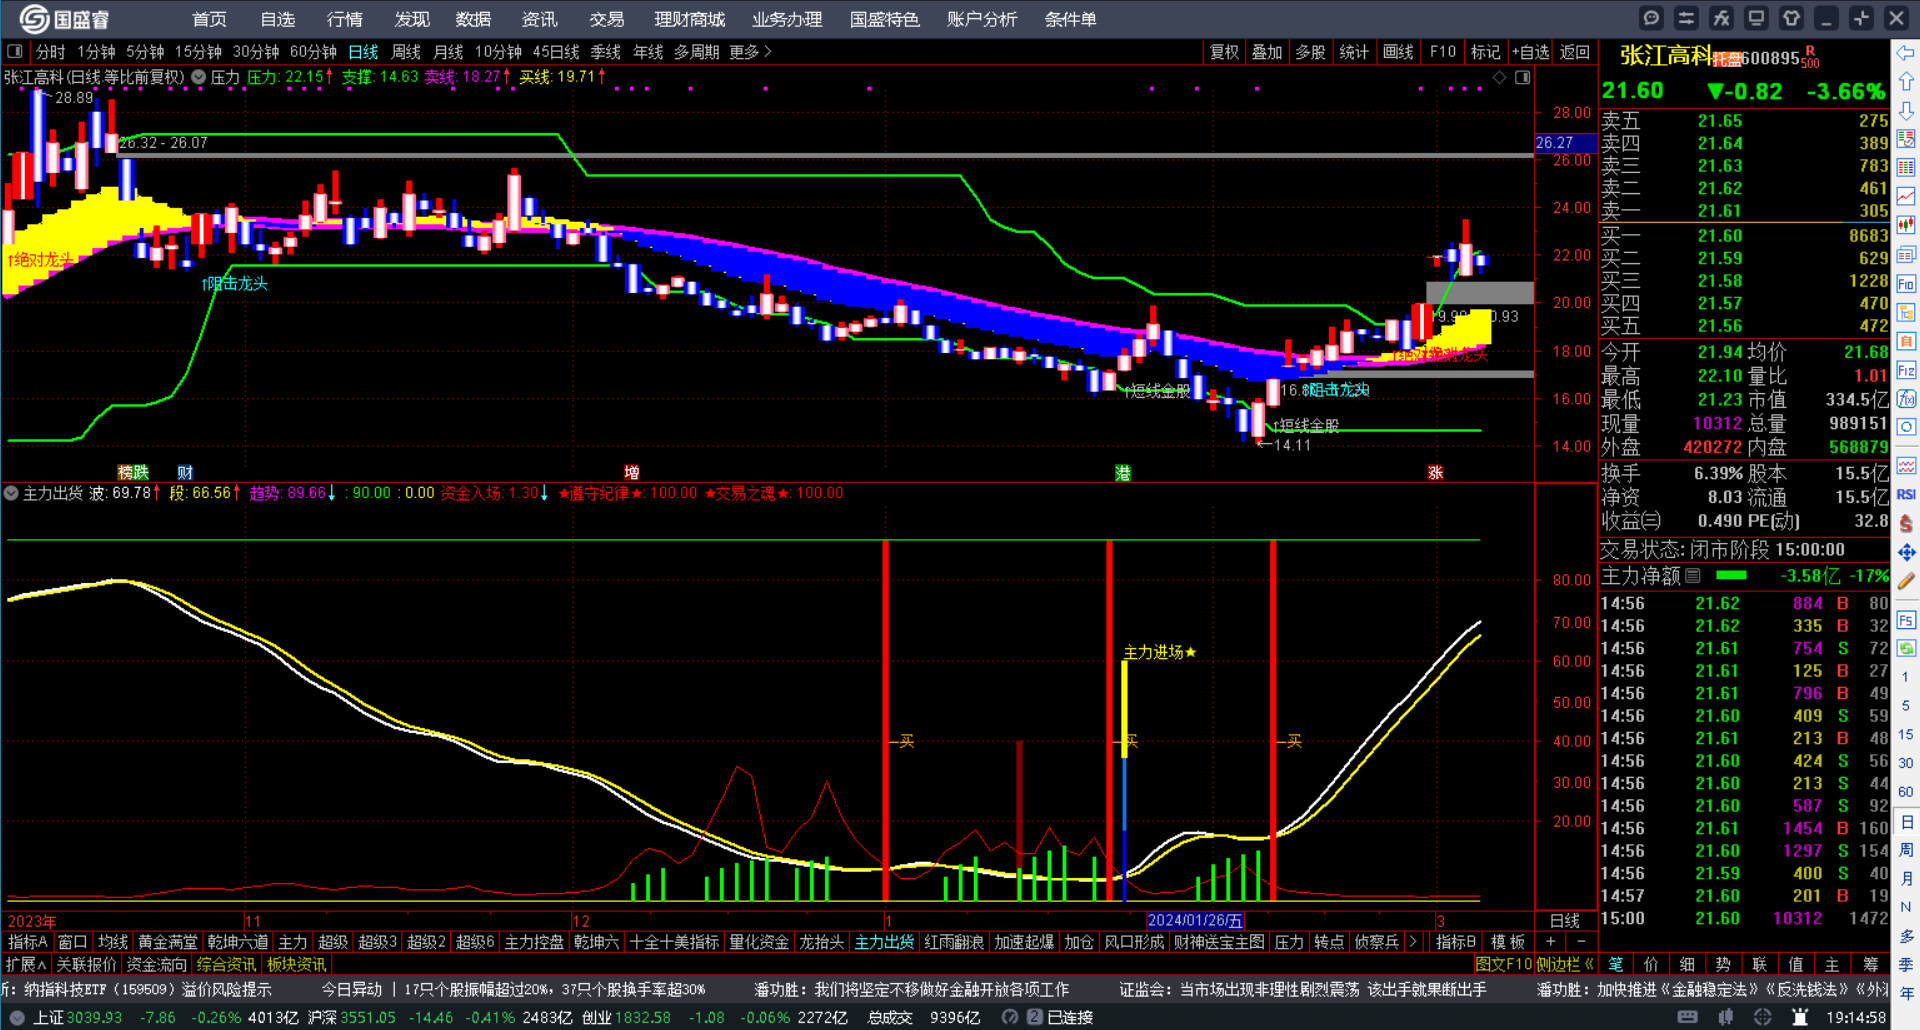Open the F10 icon in right sidebar
Viewport: 1920px width, 1030px height.
coord(1906,284)
